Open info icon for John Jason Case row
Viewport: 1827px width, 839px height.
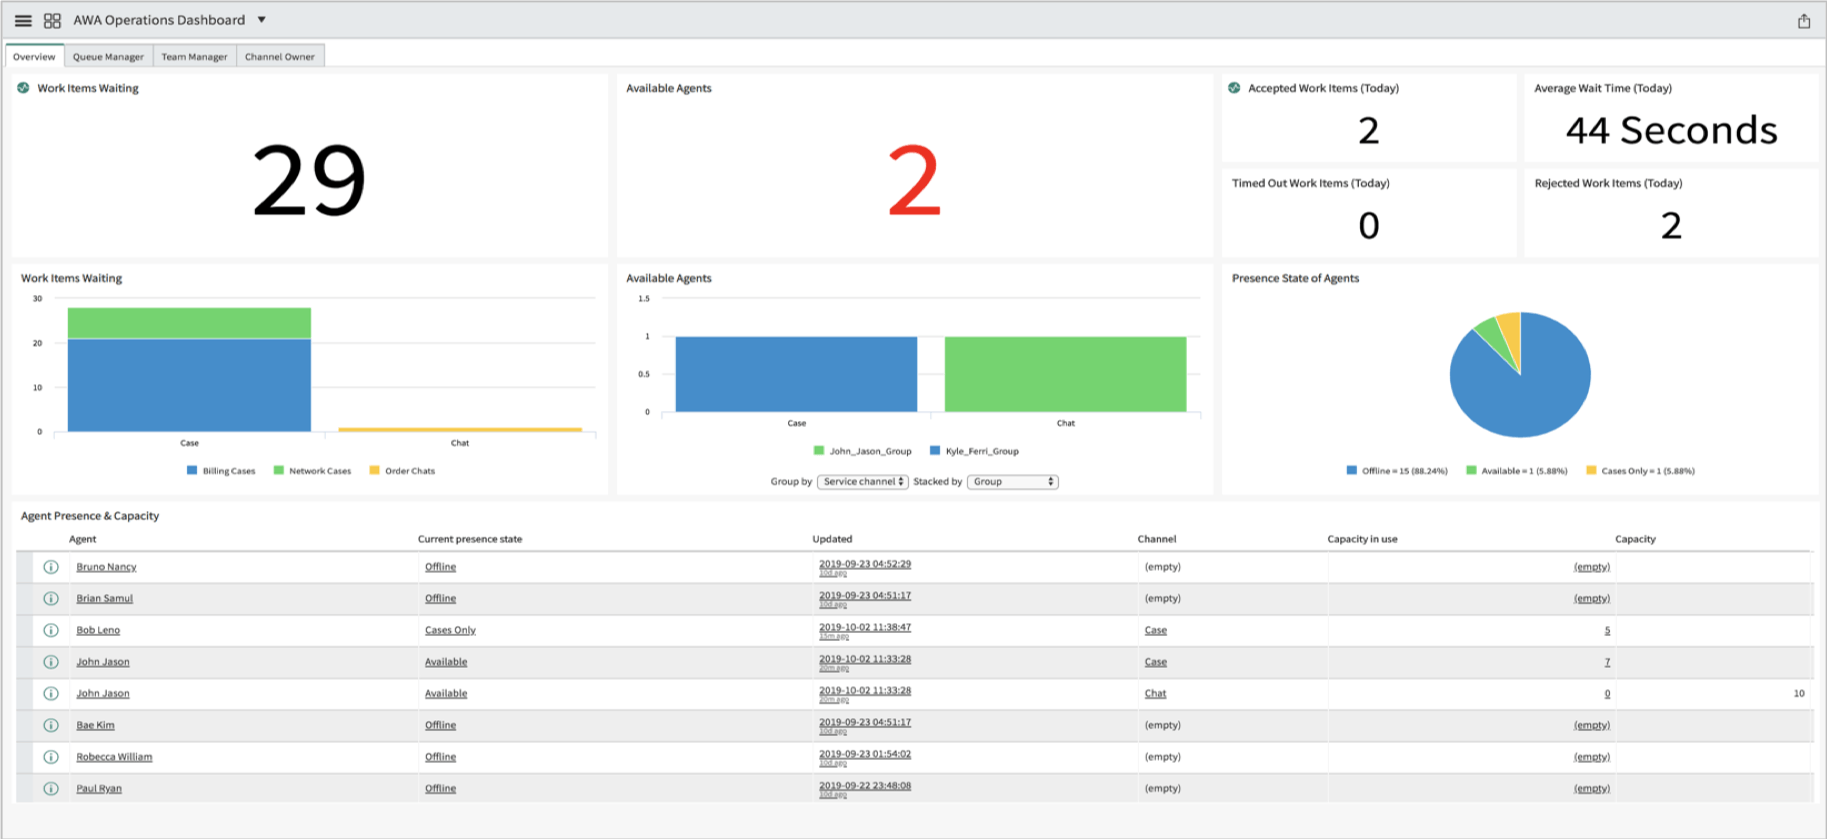[x=51, y=662]
